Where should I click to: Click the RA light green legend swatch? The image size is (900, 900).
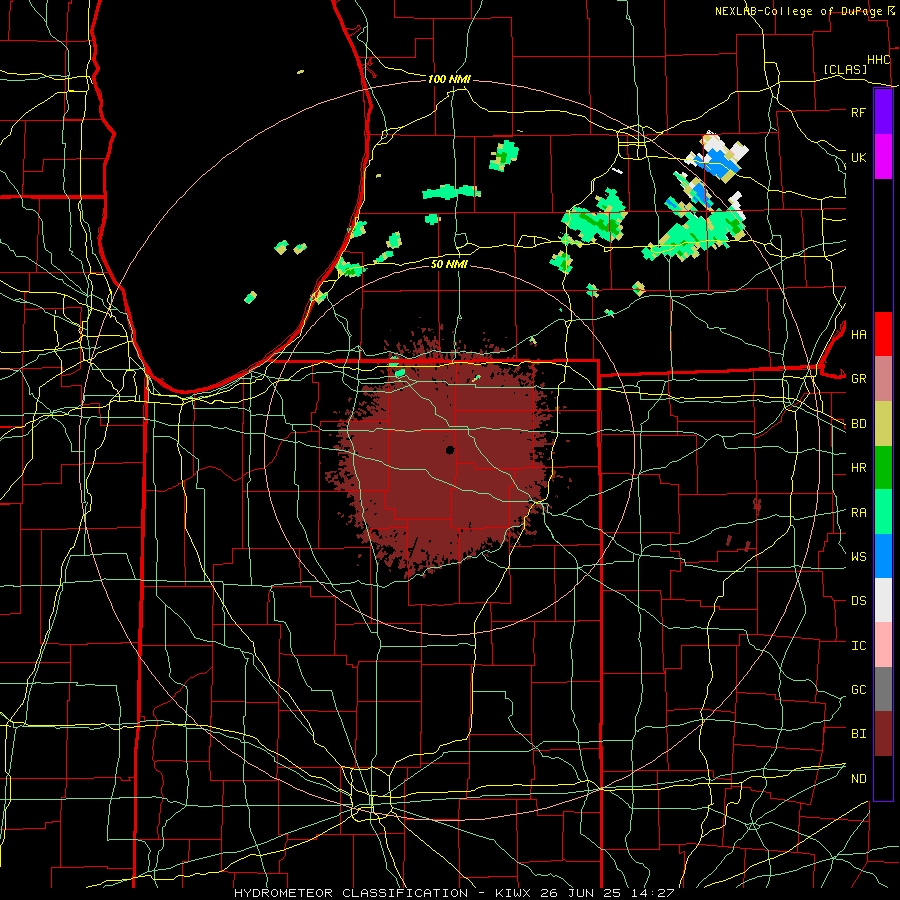click(883, 512)
